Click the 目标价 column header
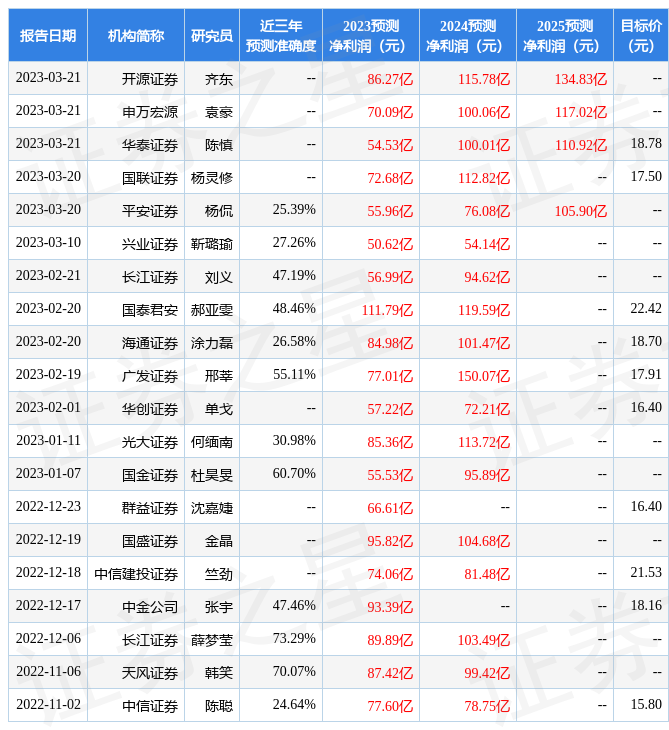Image resolution: width=669 pixels, height=730 pixels. 641,35
